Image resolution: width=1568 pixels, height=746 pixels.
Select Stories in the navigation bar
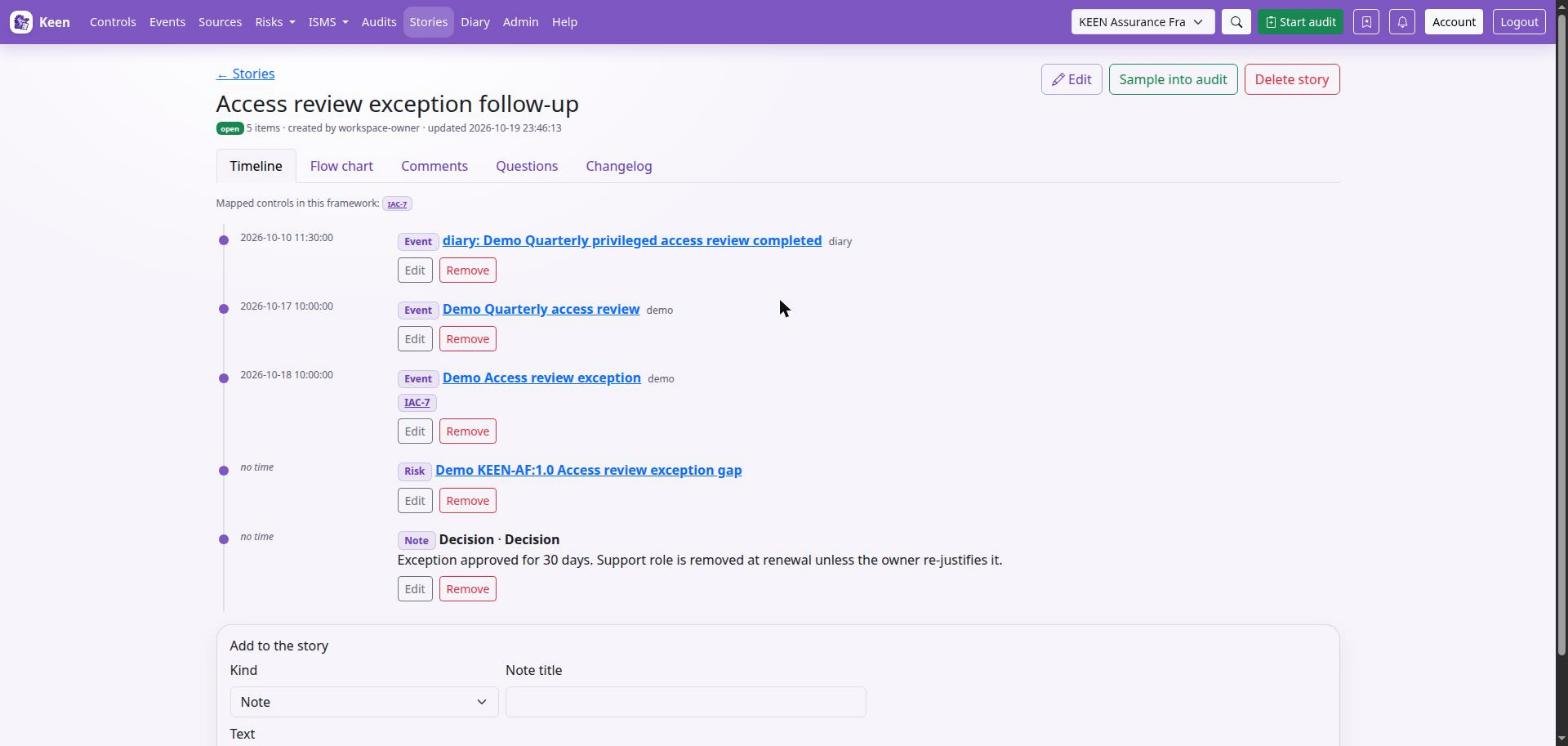click(428, 22)
